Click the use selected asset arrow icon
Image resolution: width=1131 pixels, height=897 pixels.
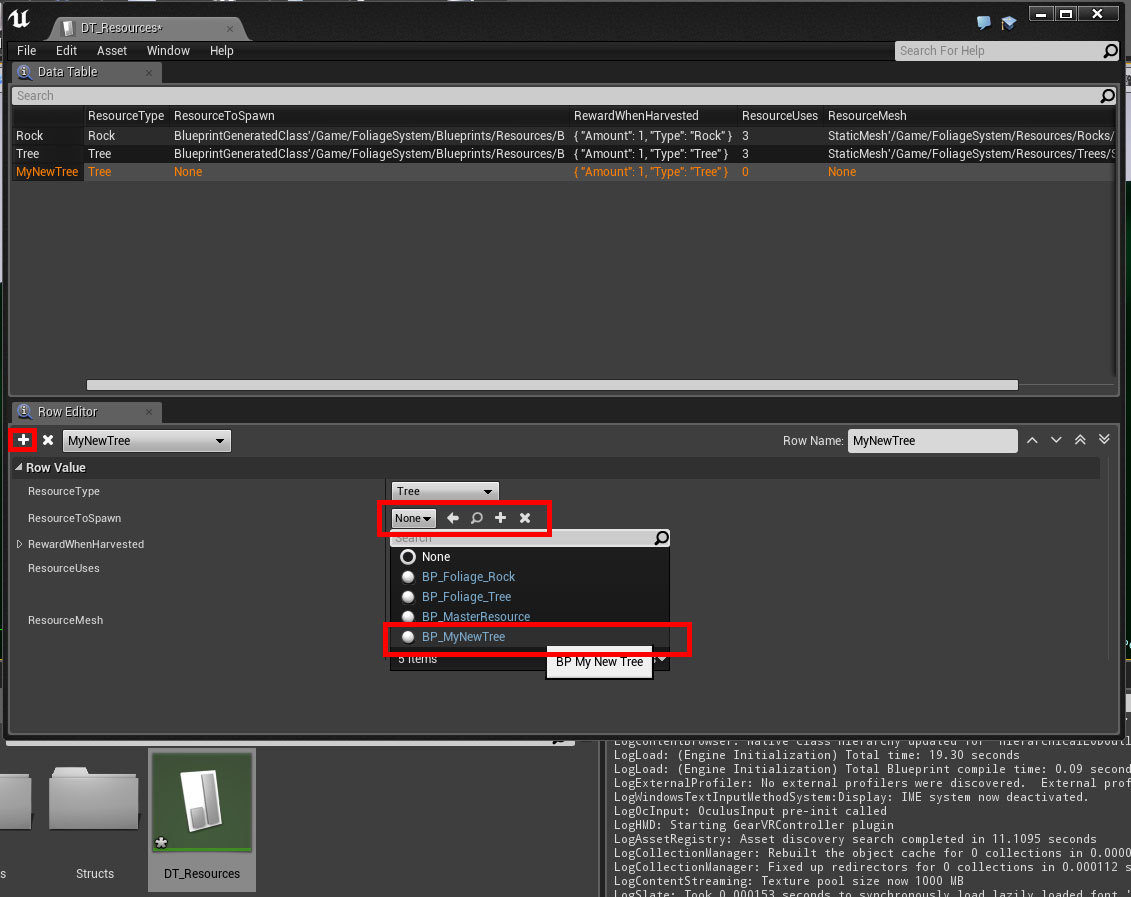tap(453, 518)
